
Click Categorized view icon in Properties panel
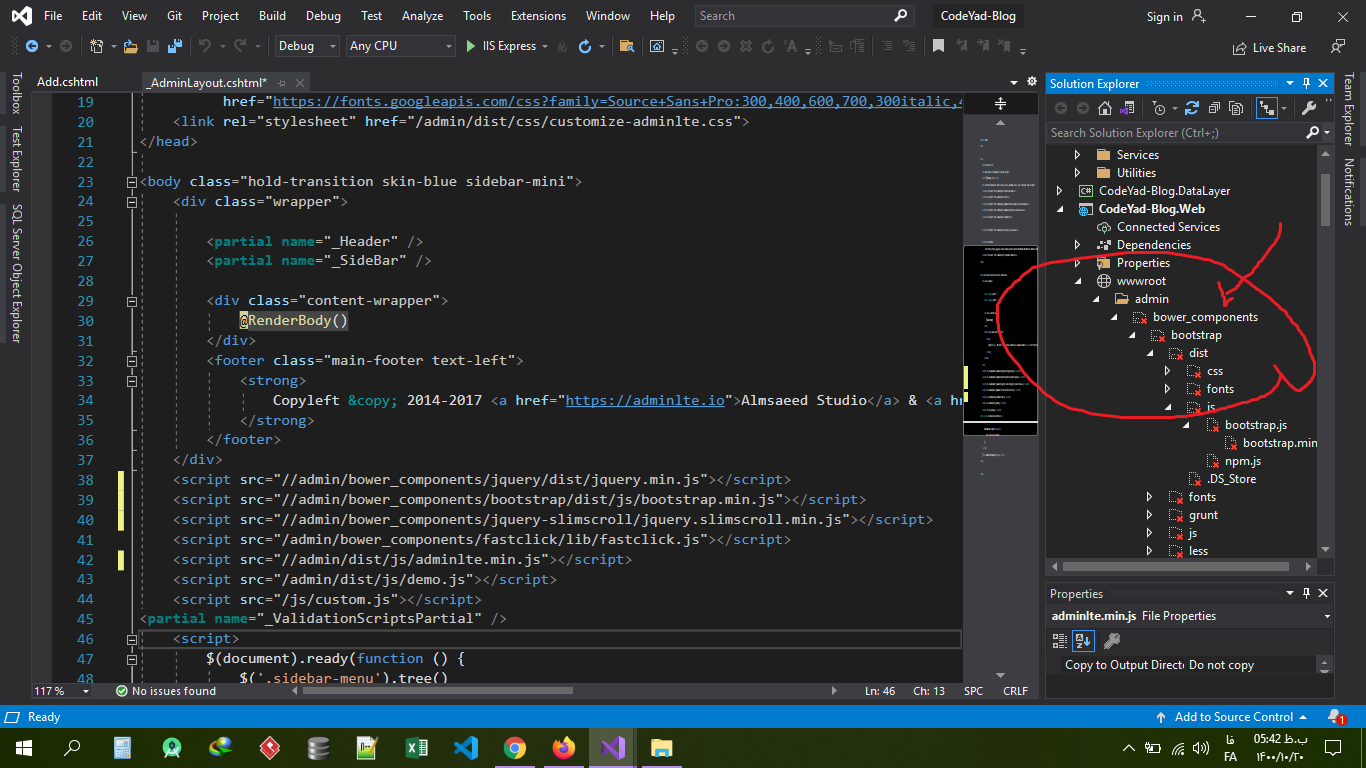[x=1061, y=640]
